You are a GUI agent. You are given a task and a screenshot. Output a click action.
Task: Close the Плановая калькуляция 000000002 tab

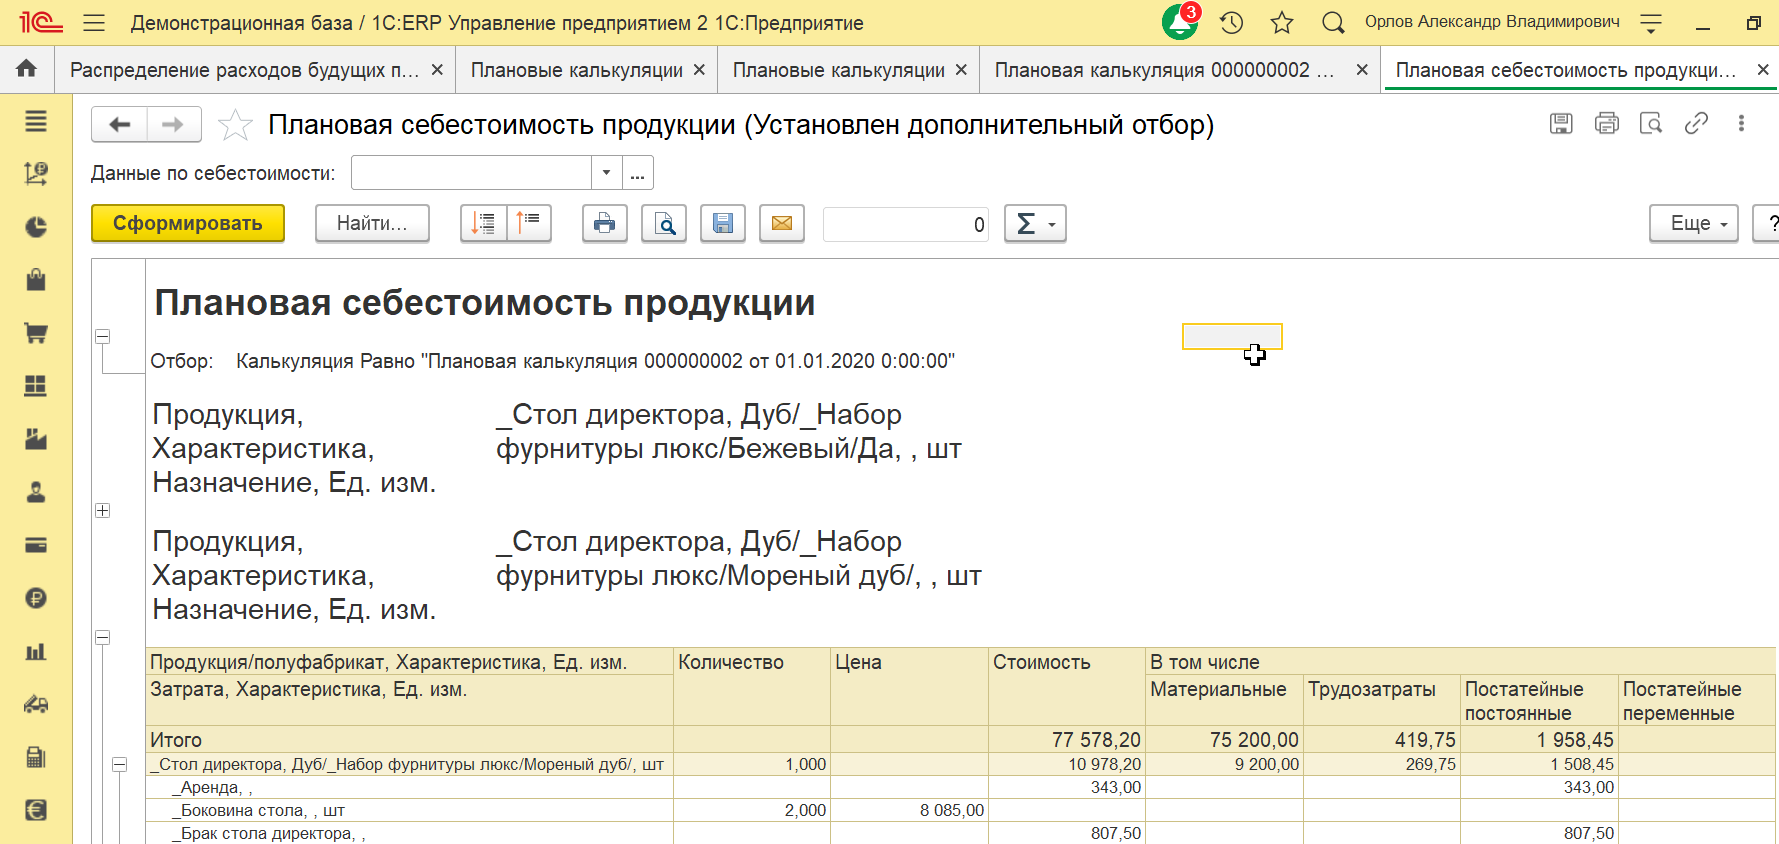click(x=1362, y=70)
